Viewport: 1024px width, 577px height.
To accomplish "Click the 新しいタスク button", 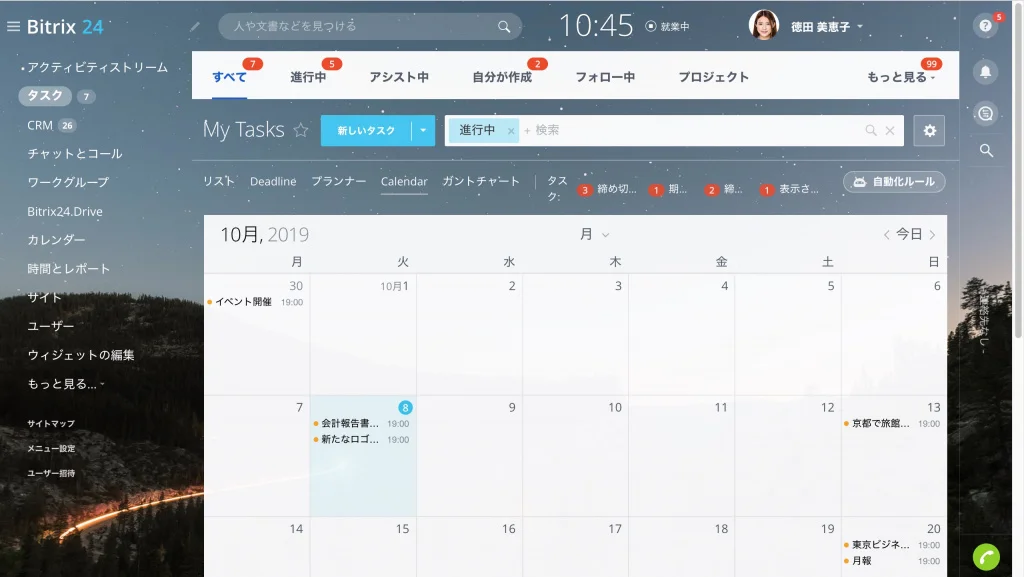I will [366, 131].
